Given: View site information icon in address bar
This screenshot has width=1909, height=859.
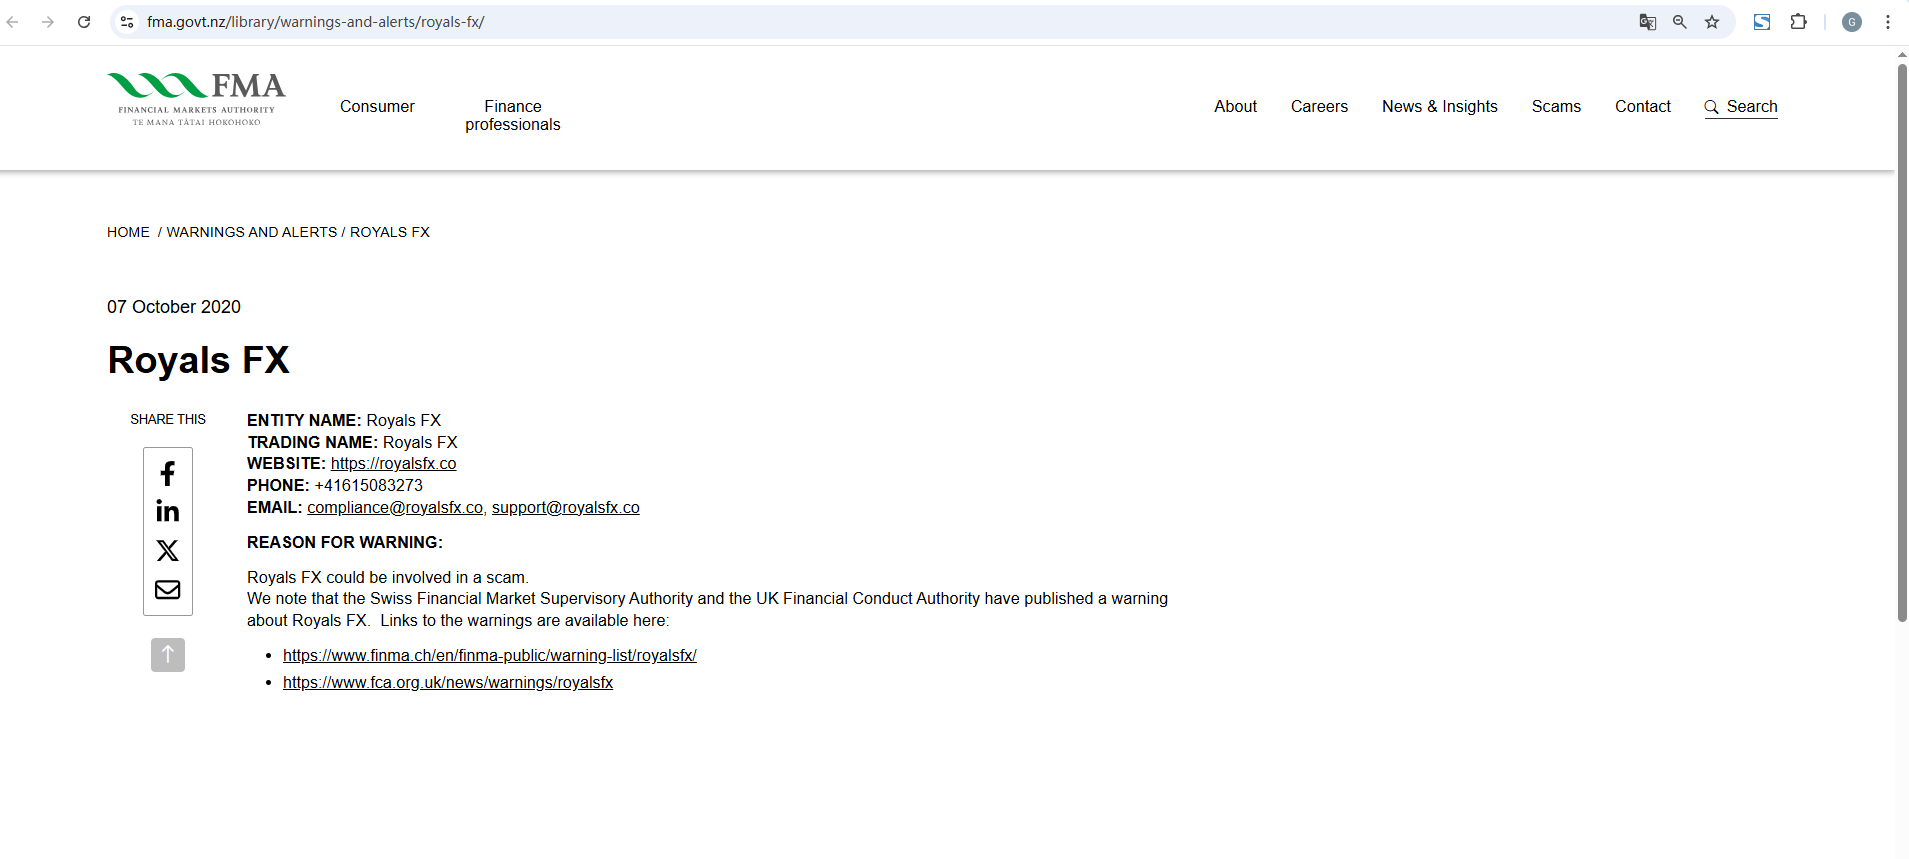Looking at the screenshot, I should tap(127, 22).
